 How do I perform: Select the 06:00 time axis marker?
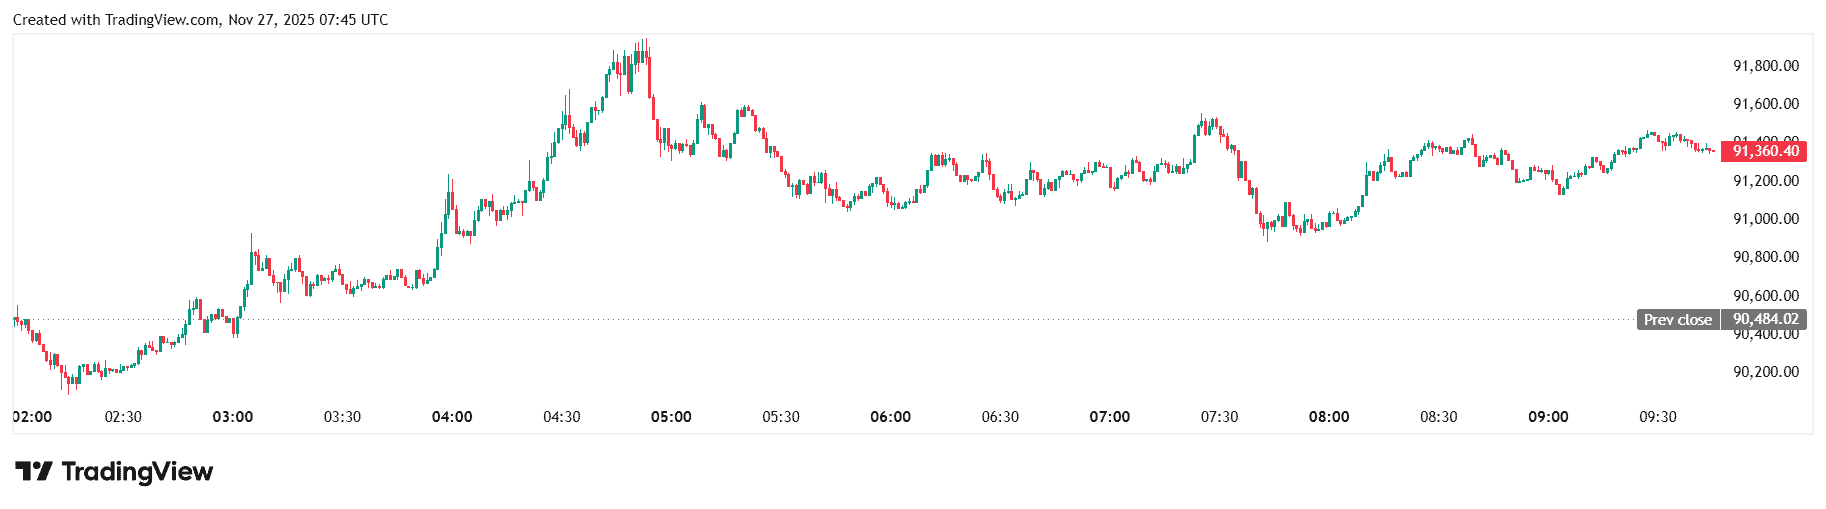(x=890, y=417)
